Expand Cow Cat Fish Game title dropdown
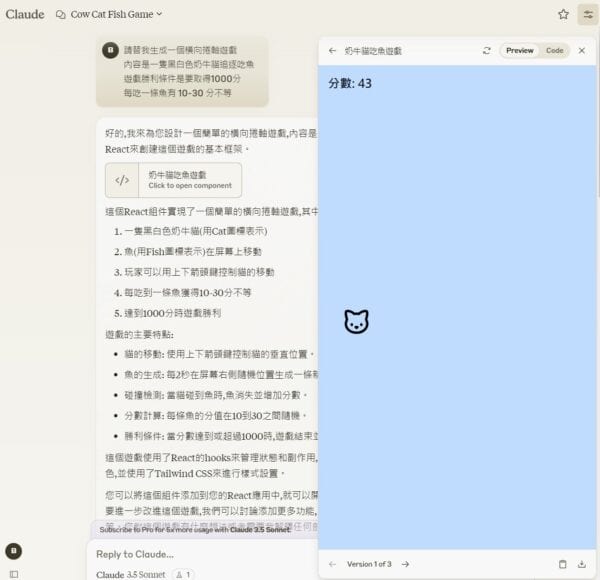The width and height of the screenshot is (600, 580). tap(116, 14)
